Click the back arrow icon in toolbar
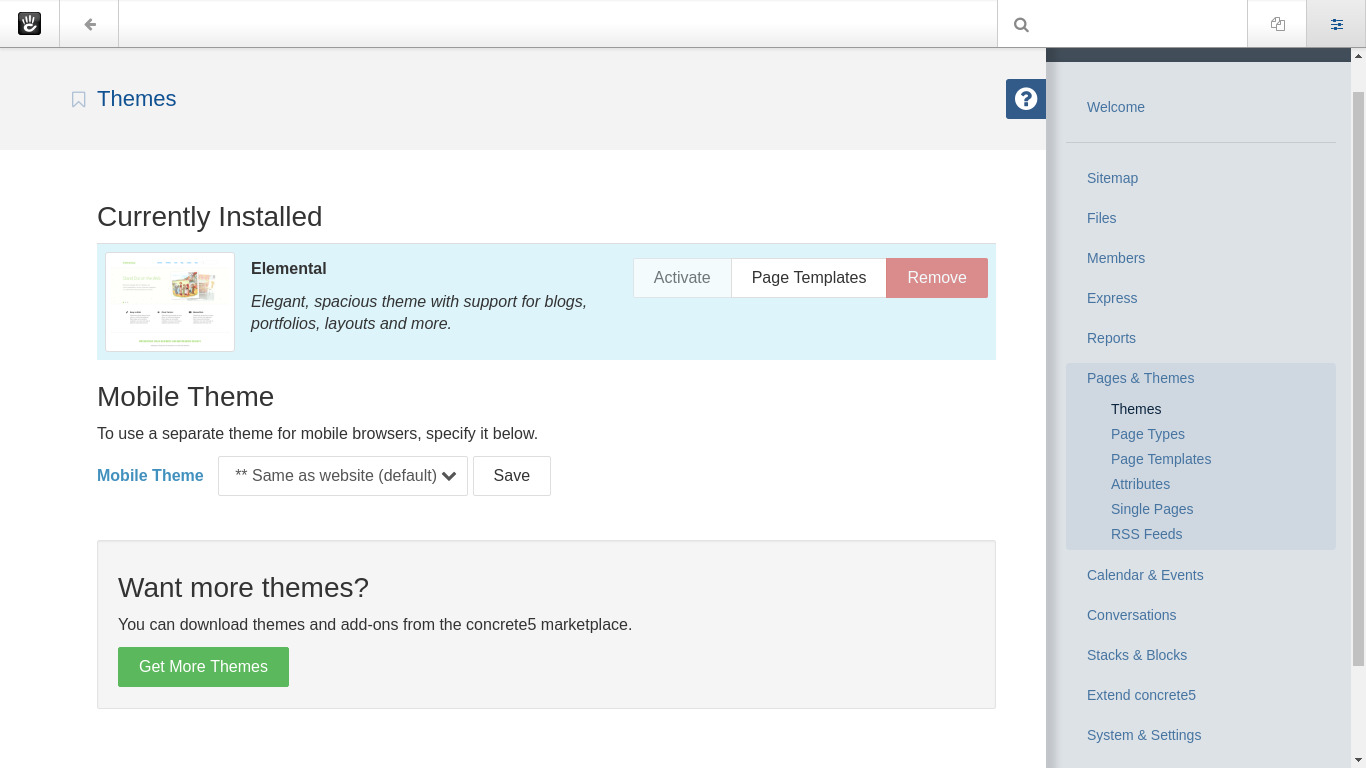The image size is (1366, 768). [x=90, y=24]
